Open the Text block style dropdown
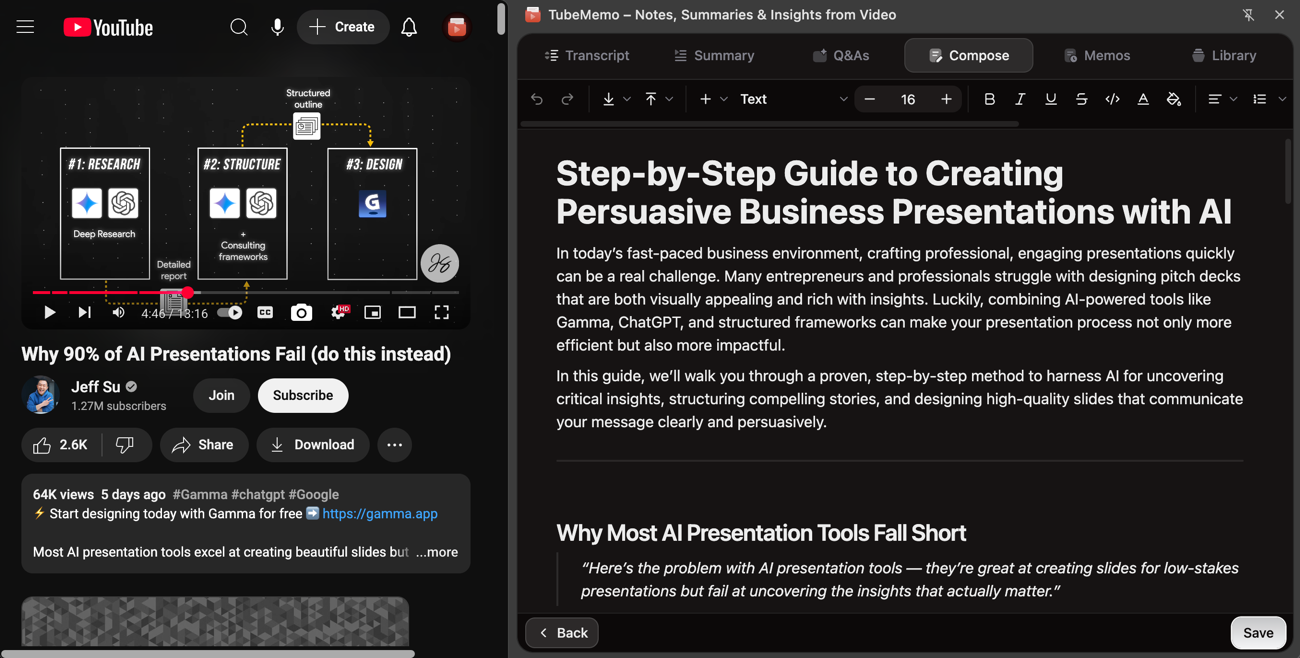Viewport: 1300px width, 658px height. pos(793,99)
